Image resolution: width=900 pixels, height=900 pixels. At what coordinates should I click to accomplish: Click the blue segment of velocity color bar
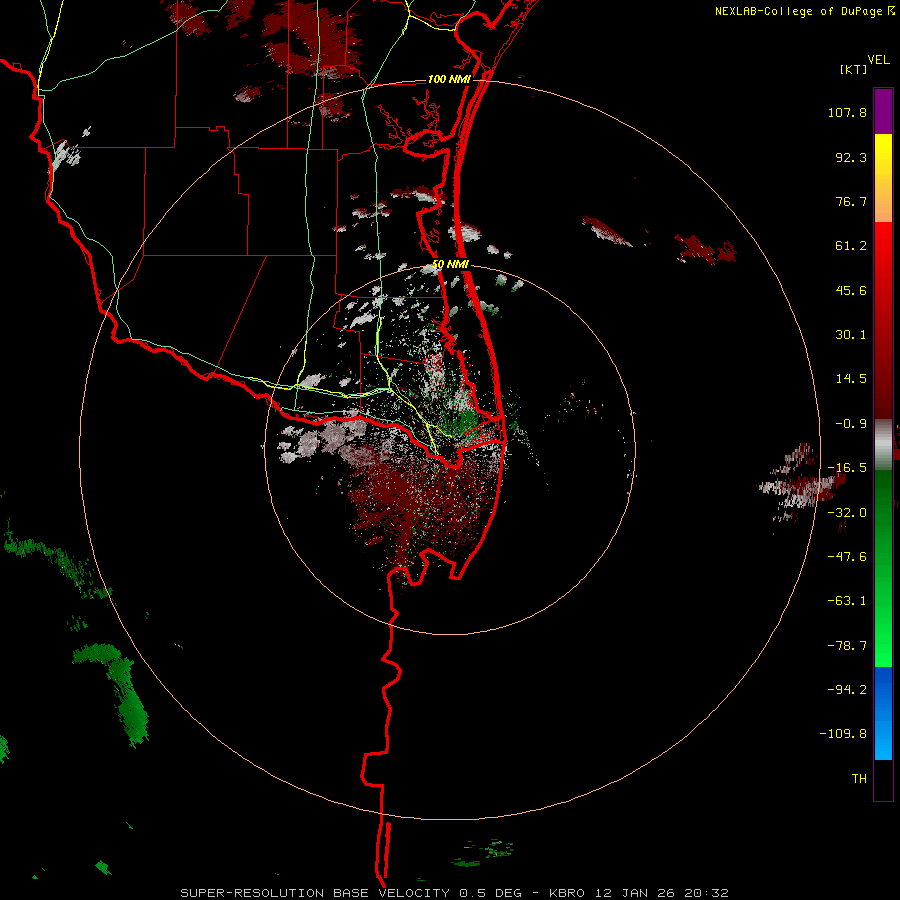click(x=883, y=713)
